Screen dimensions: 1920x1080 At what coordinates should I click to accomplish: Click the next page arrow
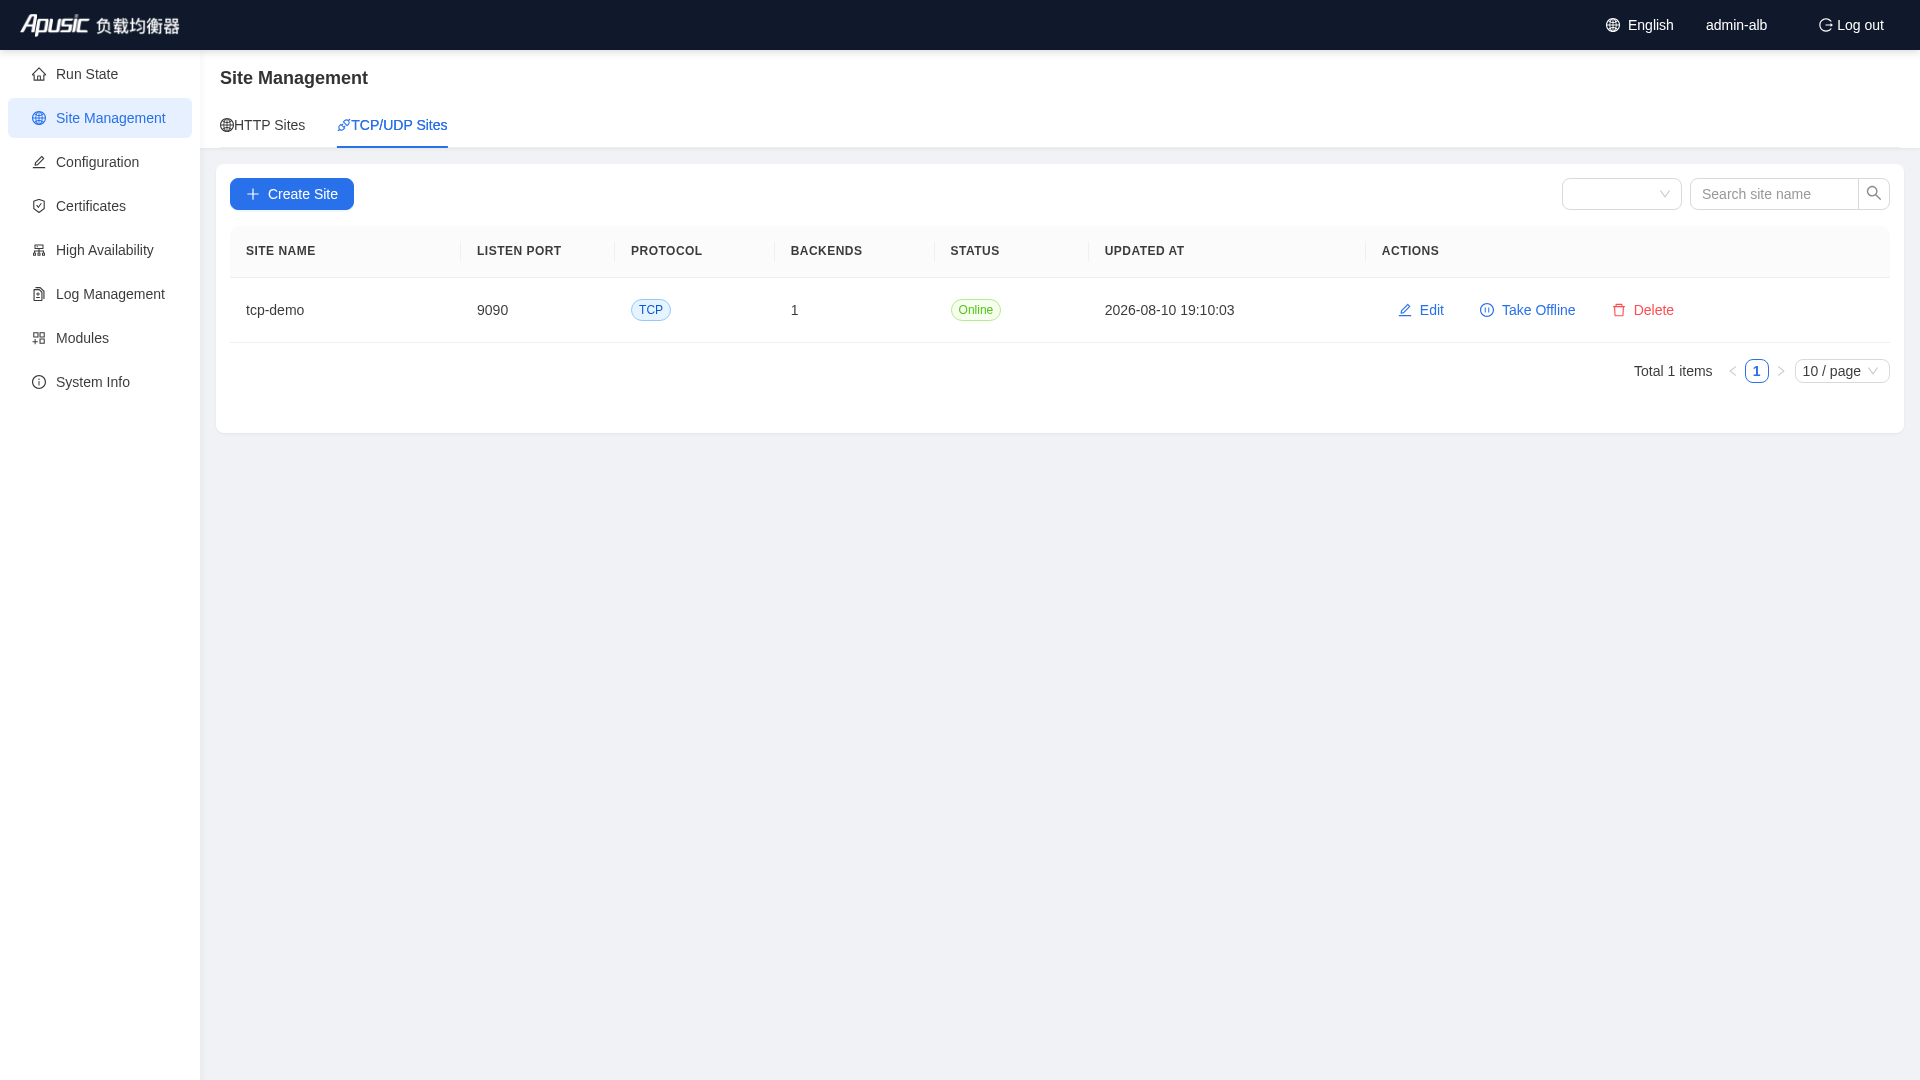pyautogui.click(x=1781, y=371)
